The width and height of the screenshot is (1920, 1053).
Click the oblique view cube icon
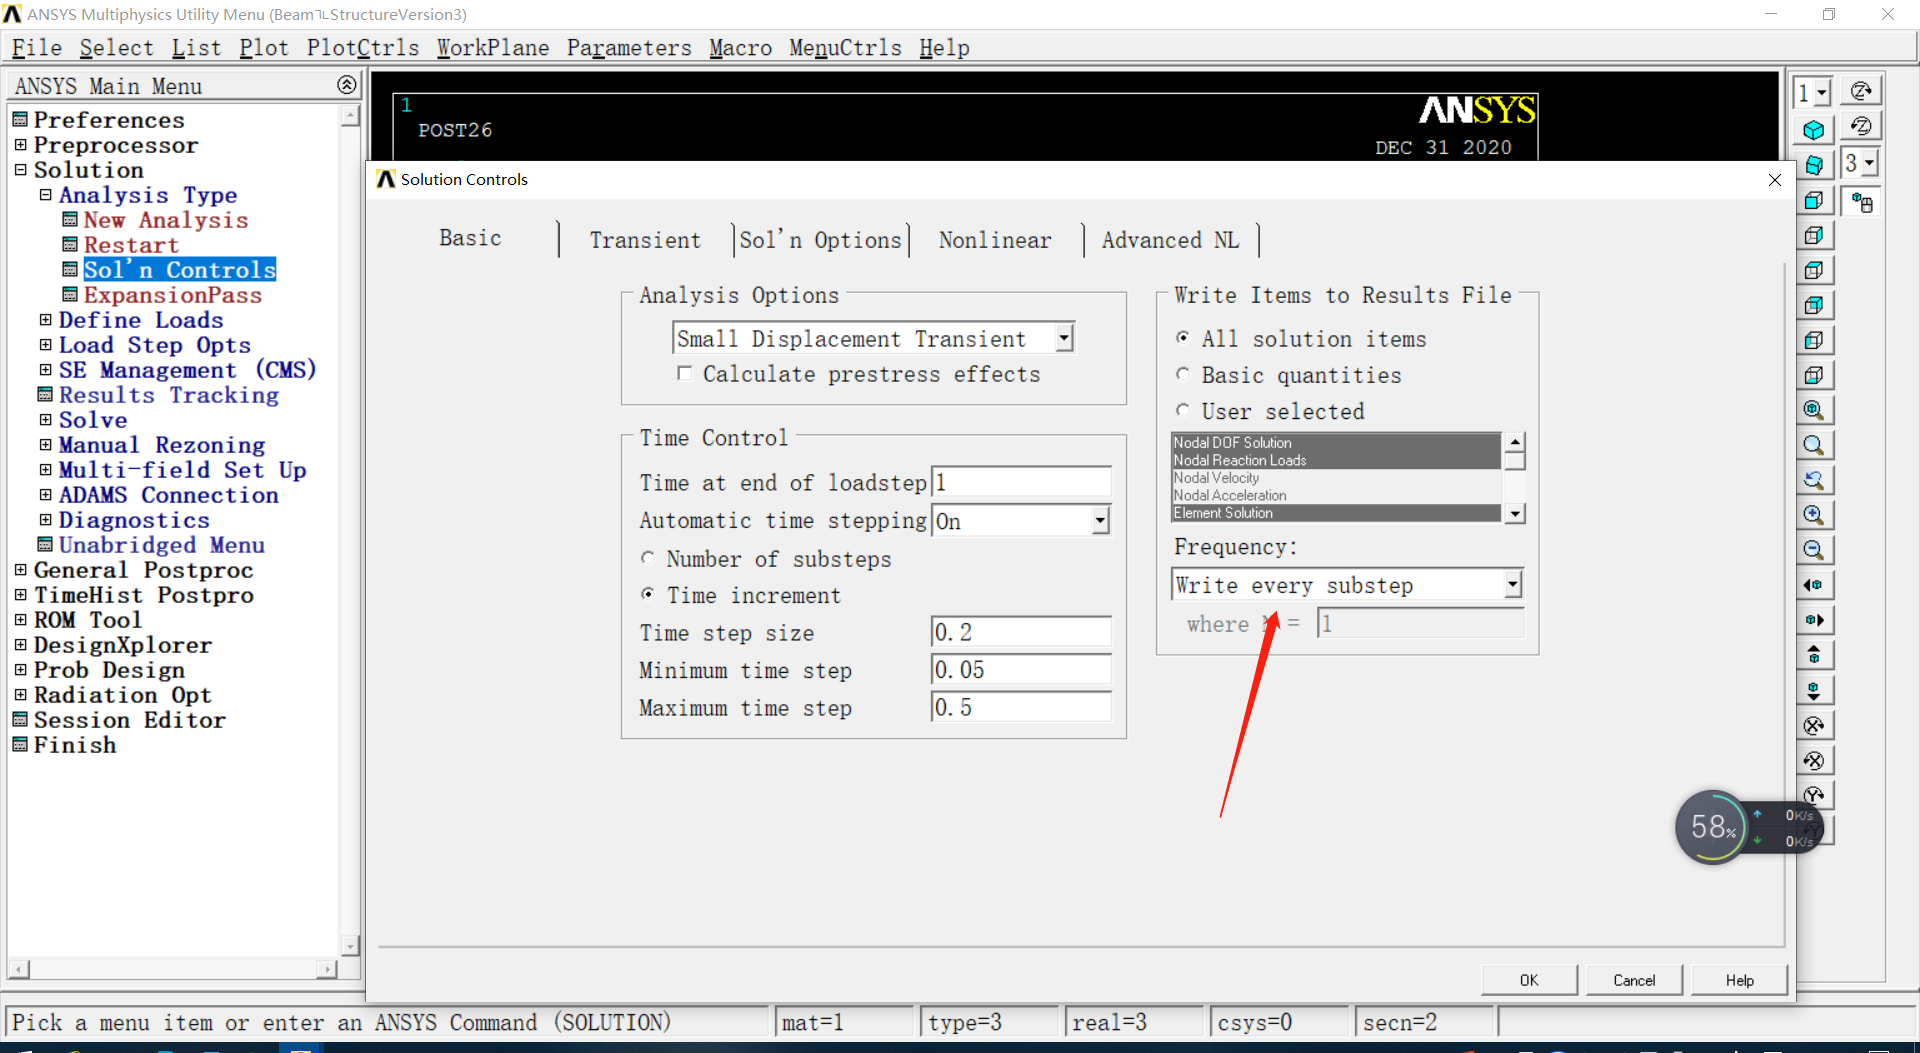click(x=1813, y=165)
